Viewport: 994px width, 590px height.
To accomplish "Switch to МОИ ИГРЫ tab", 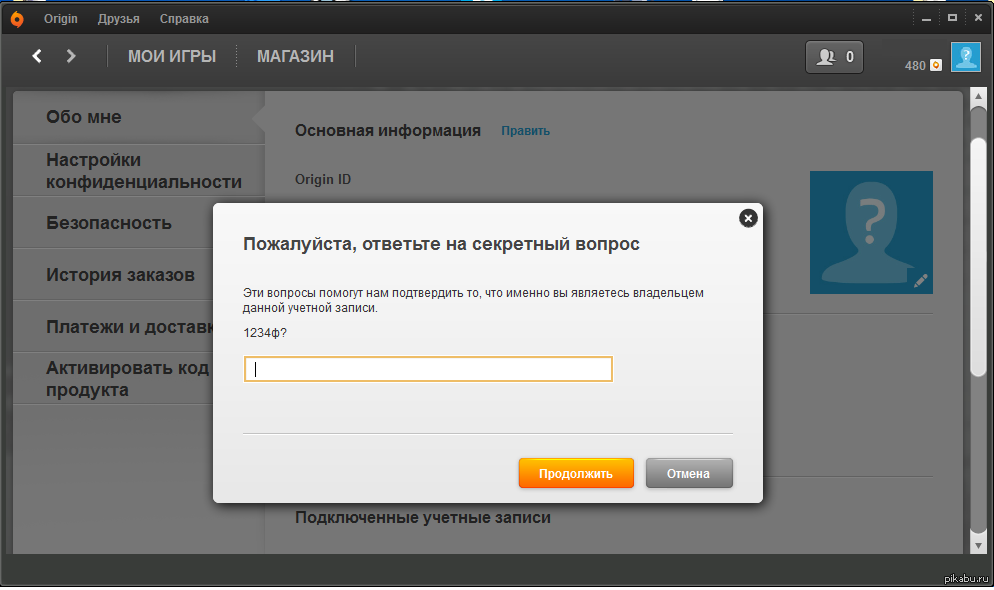I will click(172, 56).
